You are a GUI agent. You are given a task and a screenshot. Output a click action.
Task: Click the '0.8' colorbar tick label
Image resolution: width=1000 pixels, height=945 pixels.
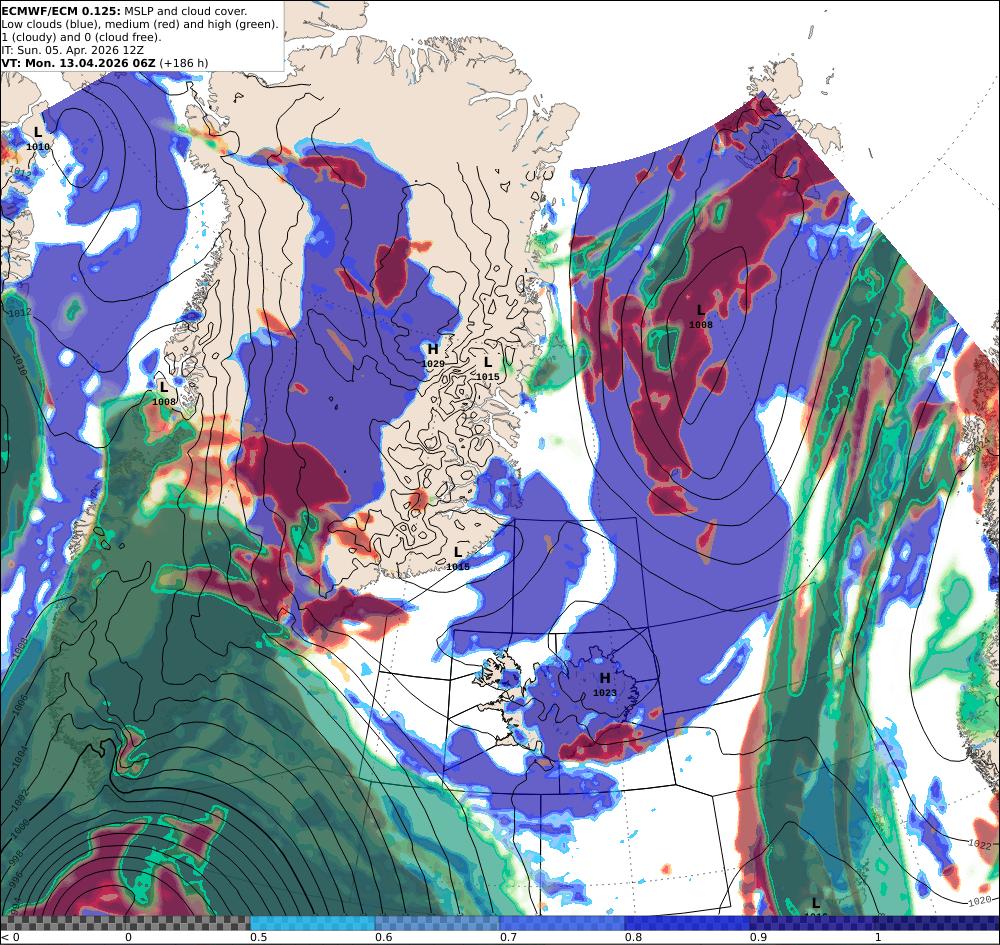coord(633,937)
